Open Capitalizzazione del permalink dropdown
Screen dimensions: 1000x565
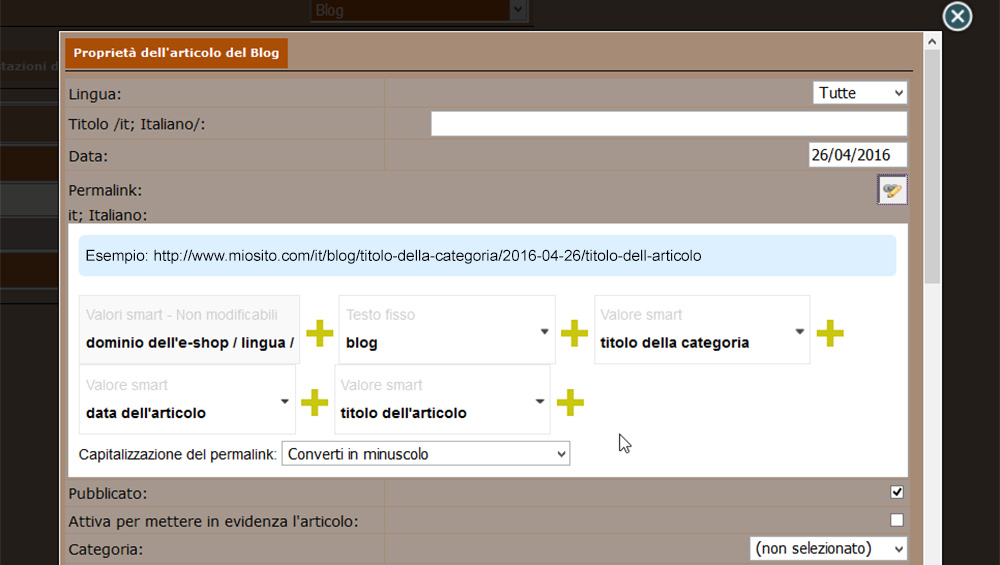click(425, 454)
